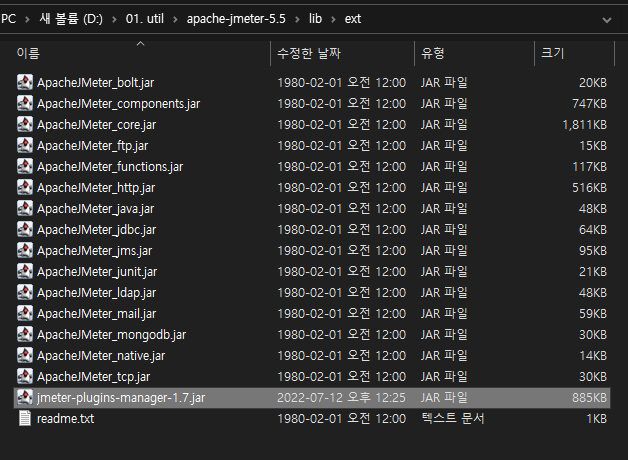
Task: Select file name ApacheJMeter_junit.jar
Action: [x=97, y=271]
